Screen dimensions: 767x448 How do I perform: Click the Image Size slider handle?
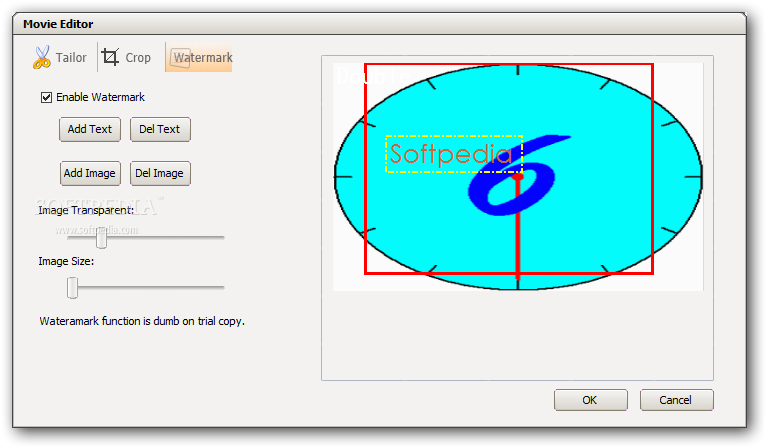72,288
